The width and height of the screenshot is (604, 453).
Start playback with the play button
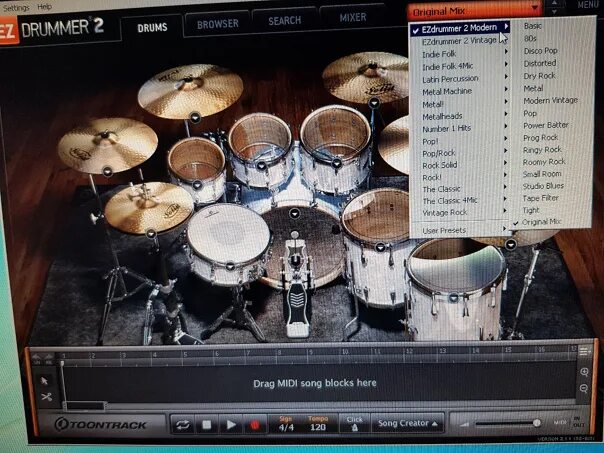pos(231,424)
